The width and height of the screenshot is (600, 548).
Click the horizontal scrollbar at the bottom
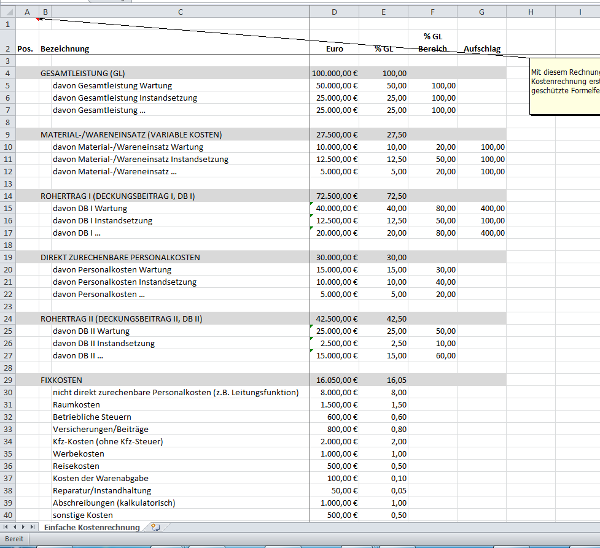click(400, 526)
